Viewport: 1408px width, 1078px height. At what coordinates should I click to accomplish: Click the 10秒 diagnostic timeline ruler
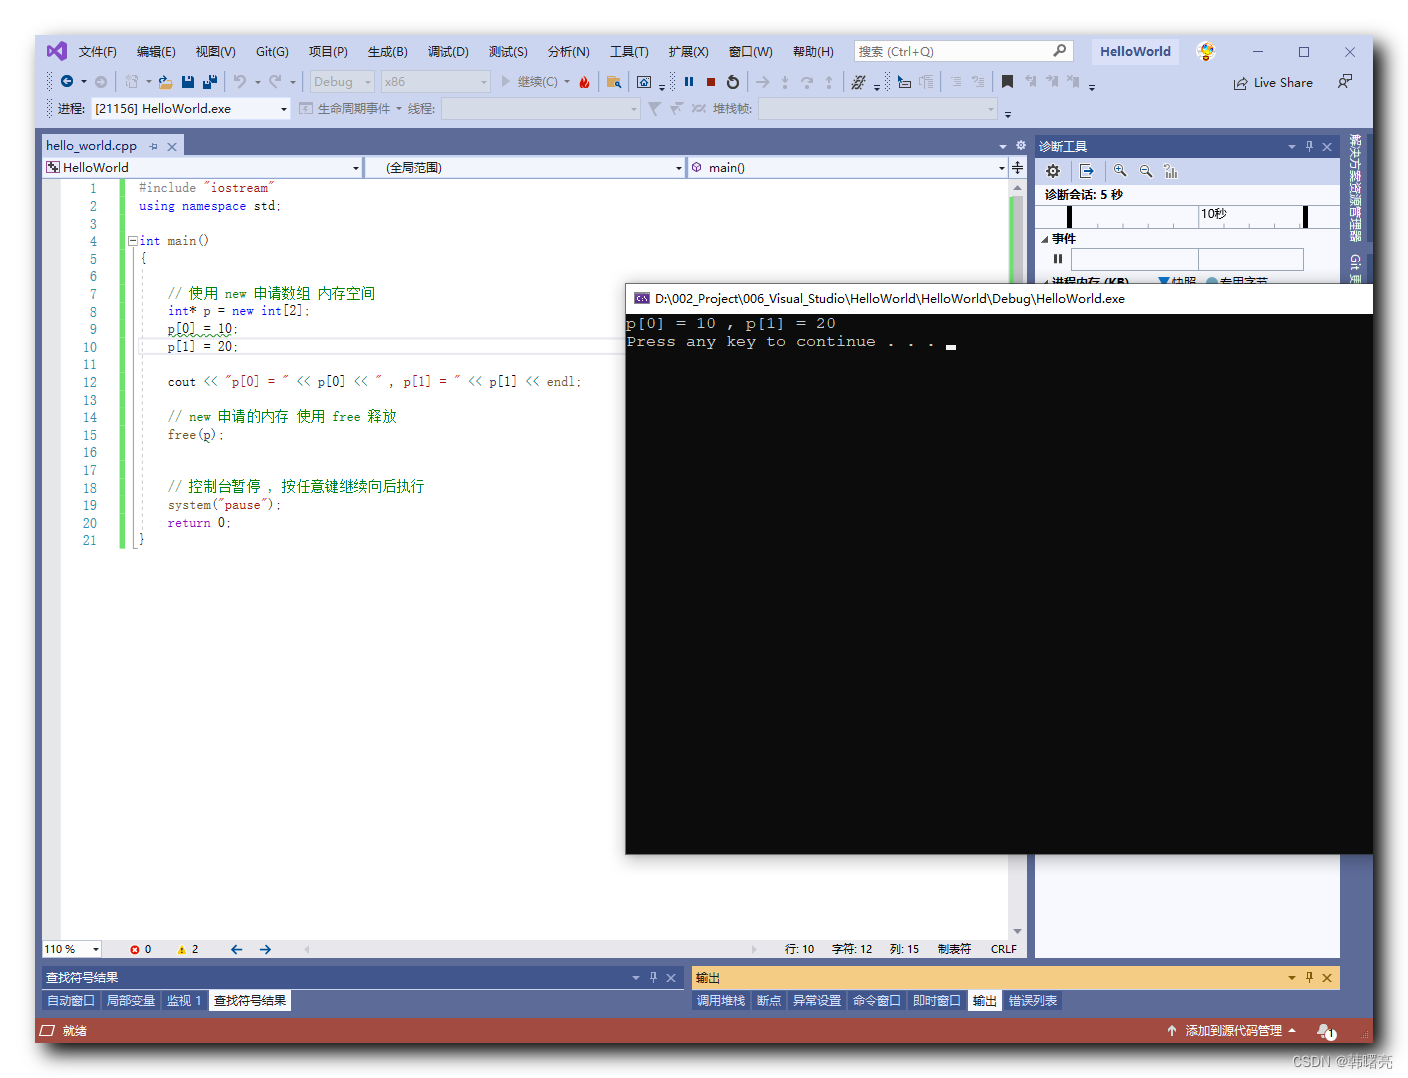[x=1188, y=217]
